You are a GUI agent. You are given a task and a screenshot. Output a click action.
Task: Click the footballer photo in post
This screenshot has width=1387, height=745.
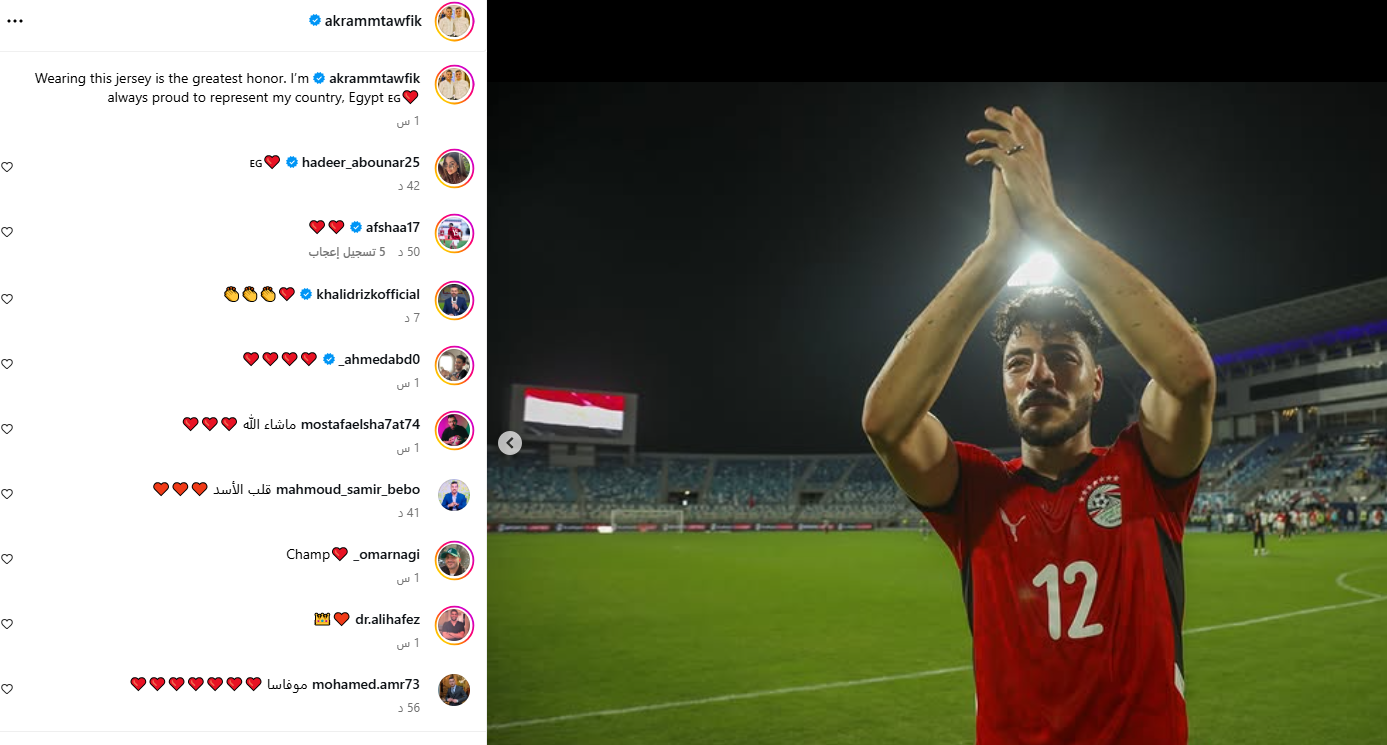point(937,413)
